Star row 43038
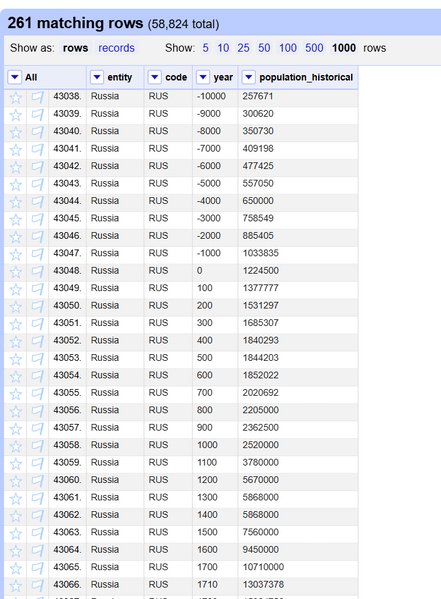The image size is (441, 599). [16, 97]
